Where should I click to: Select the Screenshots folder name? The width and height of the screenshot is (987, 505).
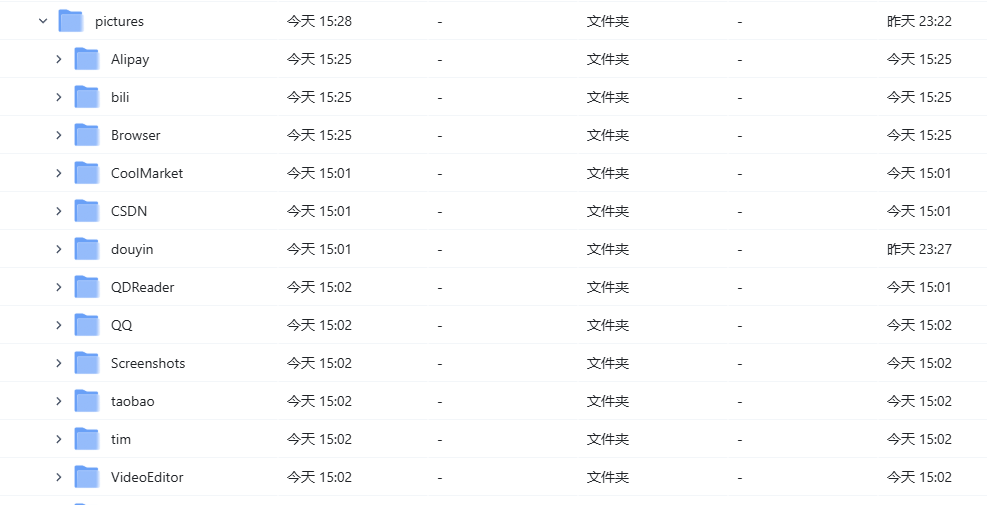148,363
